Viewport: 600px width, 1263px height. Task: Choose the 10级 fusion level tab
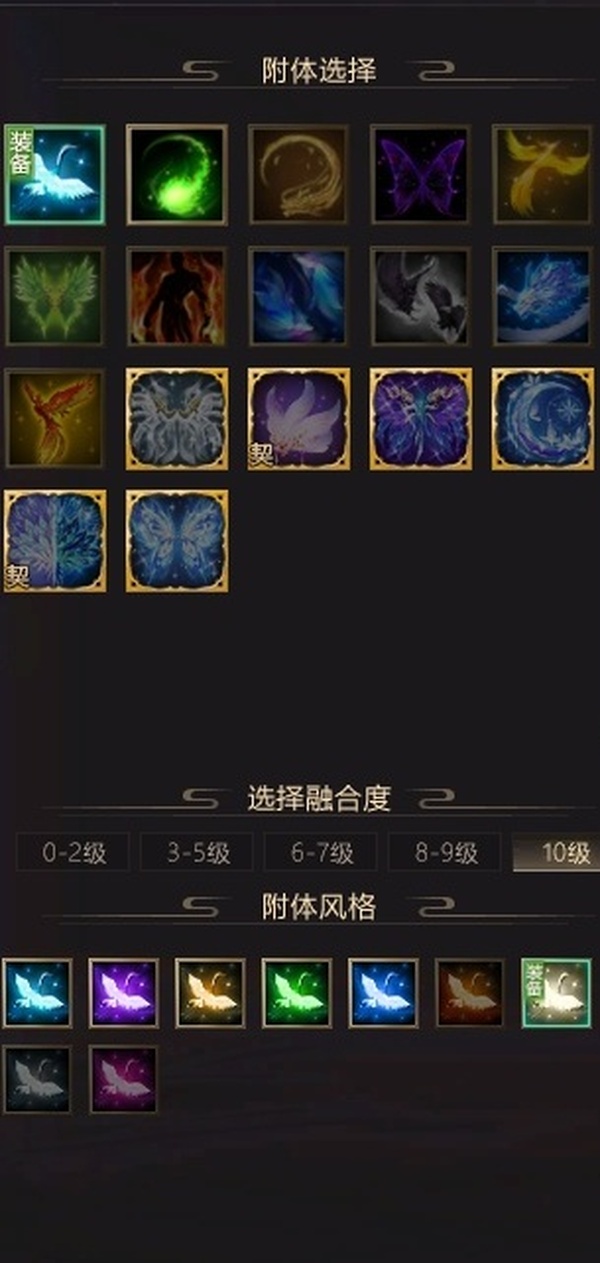(x=557, y=853)
